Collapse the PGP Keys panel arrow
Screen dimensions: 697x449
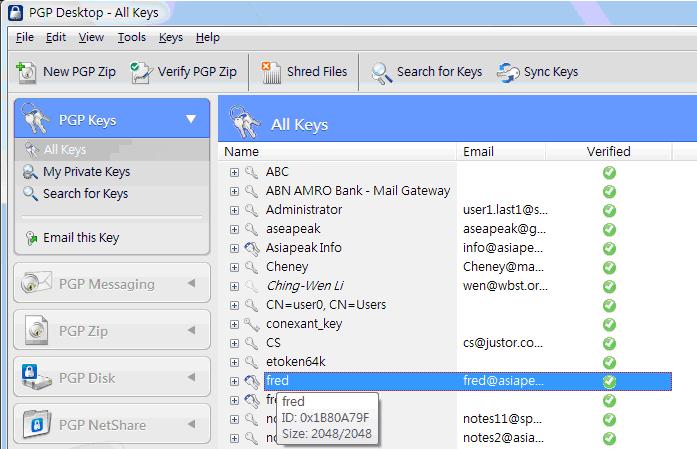[x=191, y=120]
